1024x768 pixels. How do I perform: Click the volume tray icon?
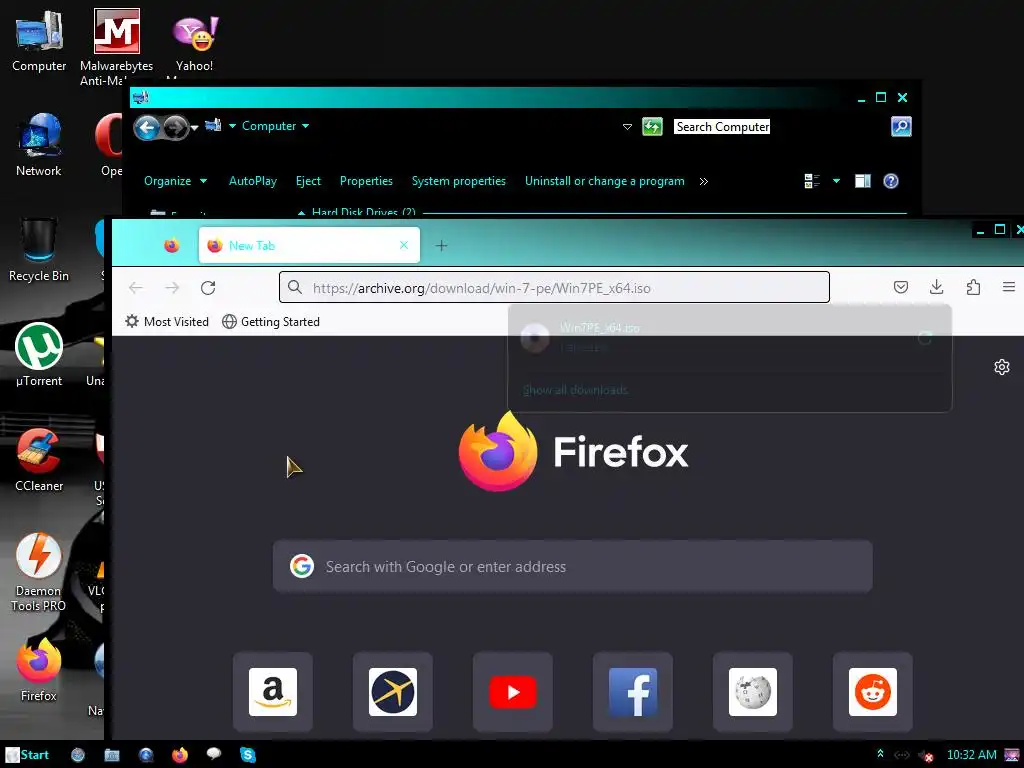[925, 756]
